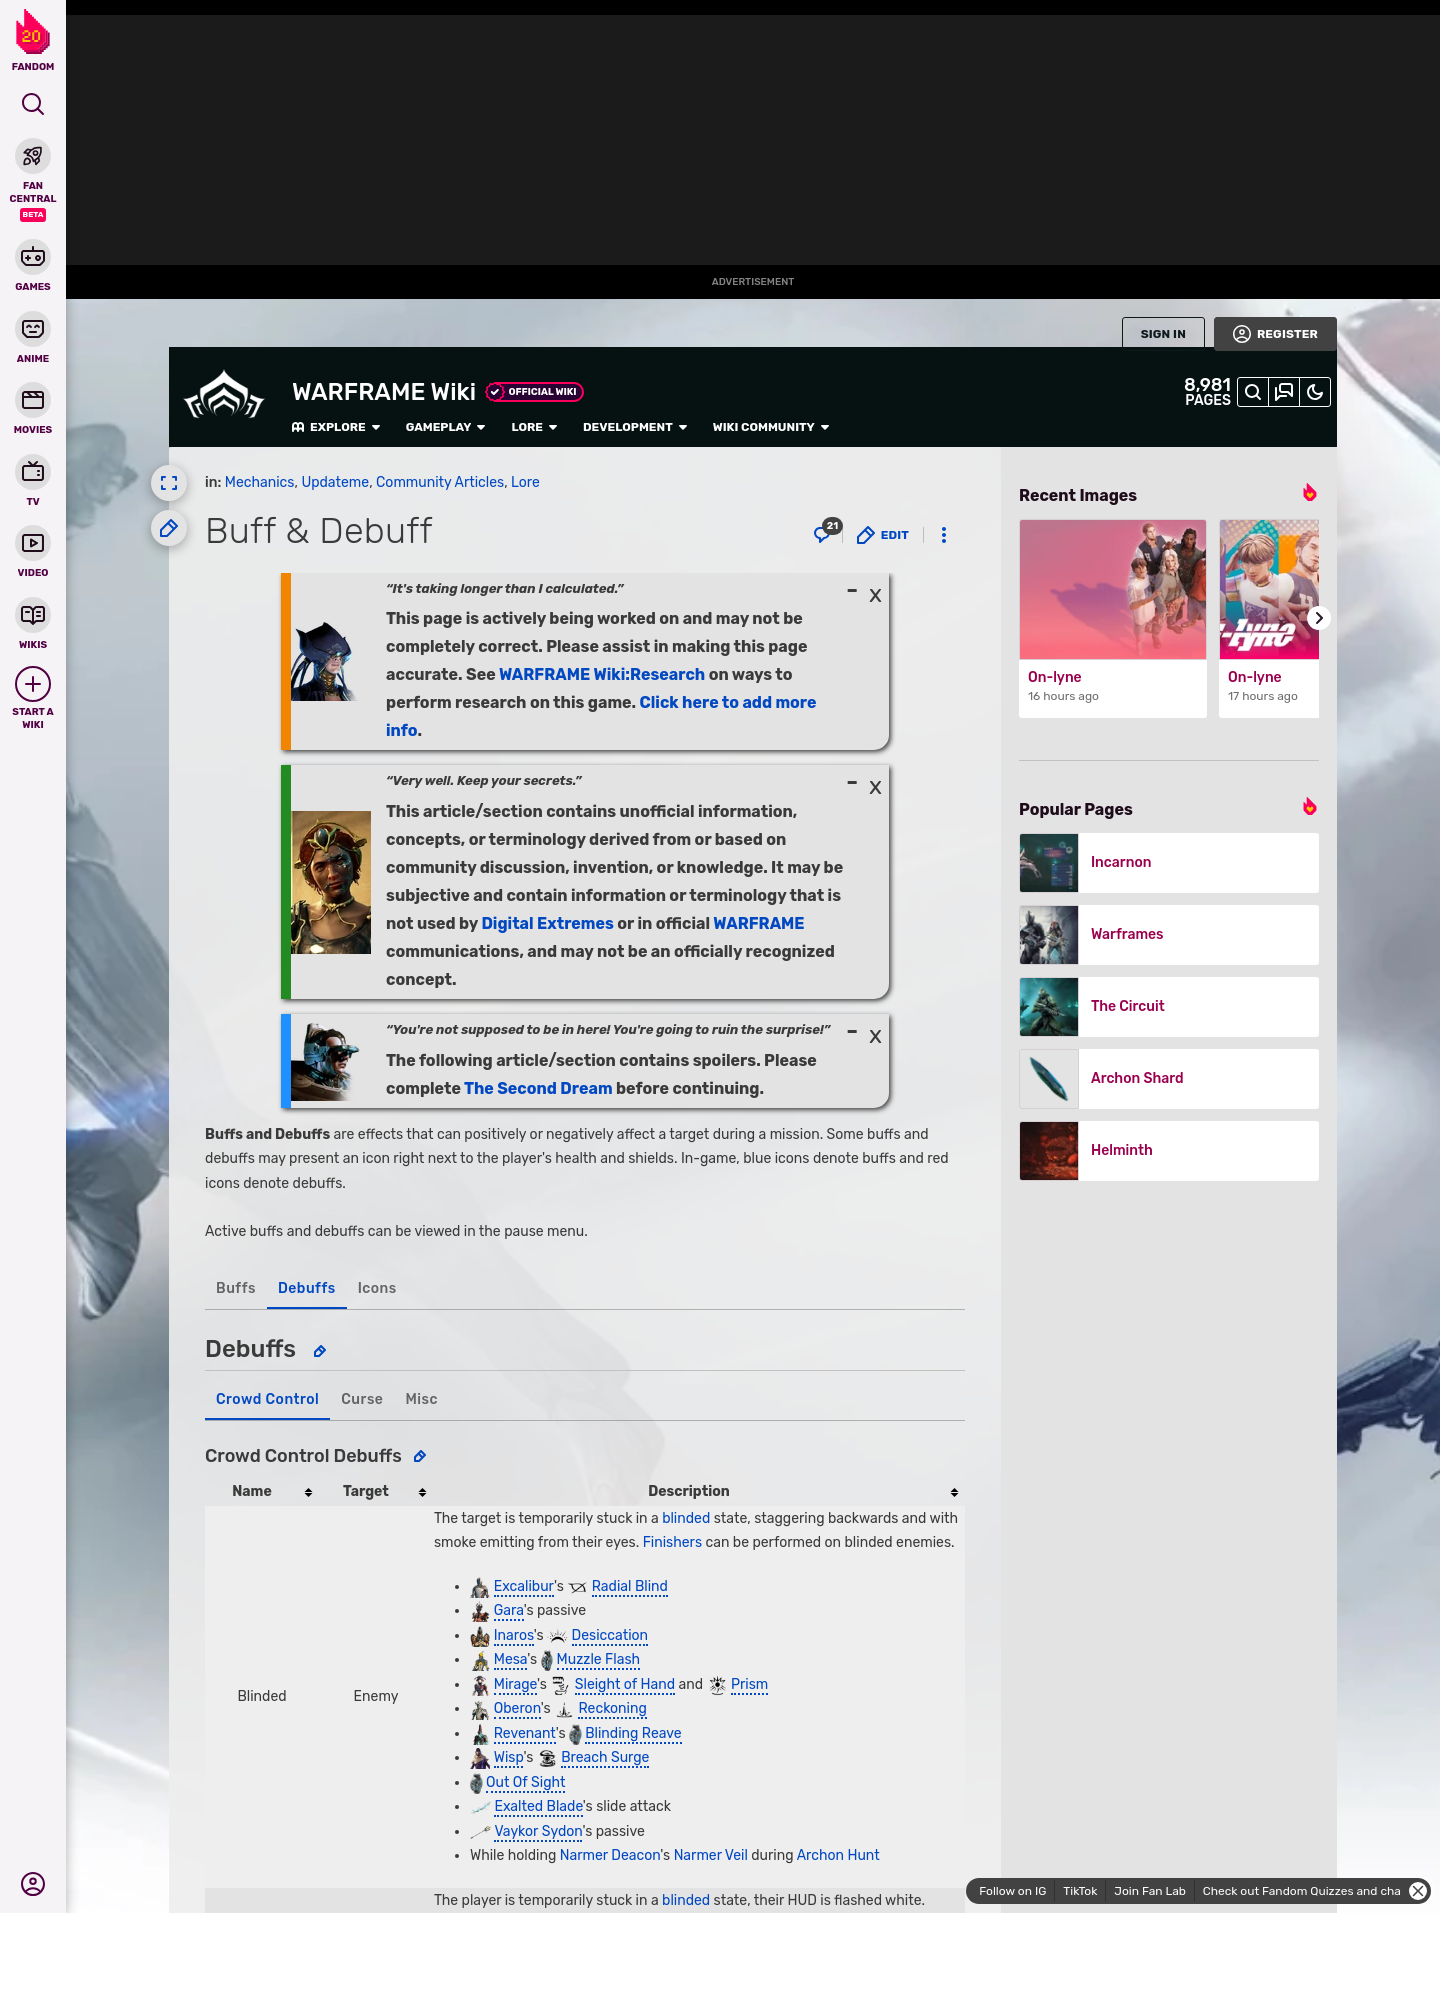Open the Video section icon
1440x2000 pixels.
[x=33, y=543]
